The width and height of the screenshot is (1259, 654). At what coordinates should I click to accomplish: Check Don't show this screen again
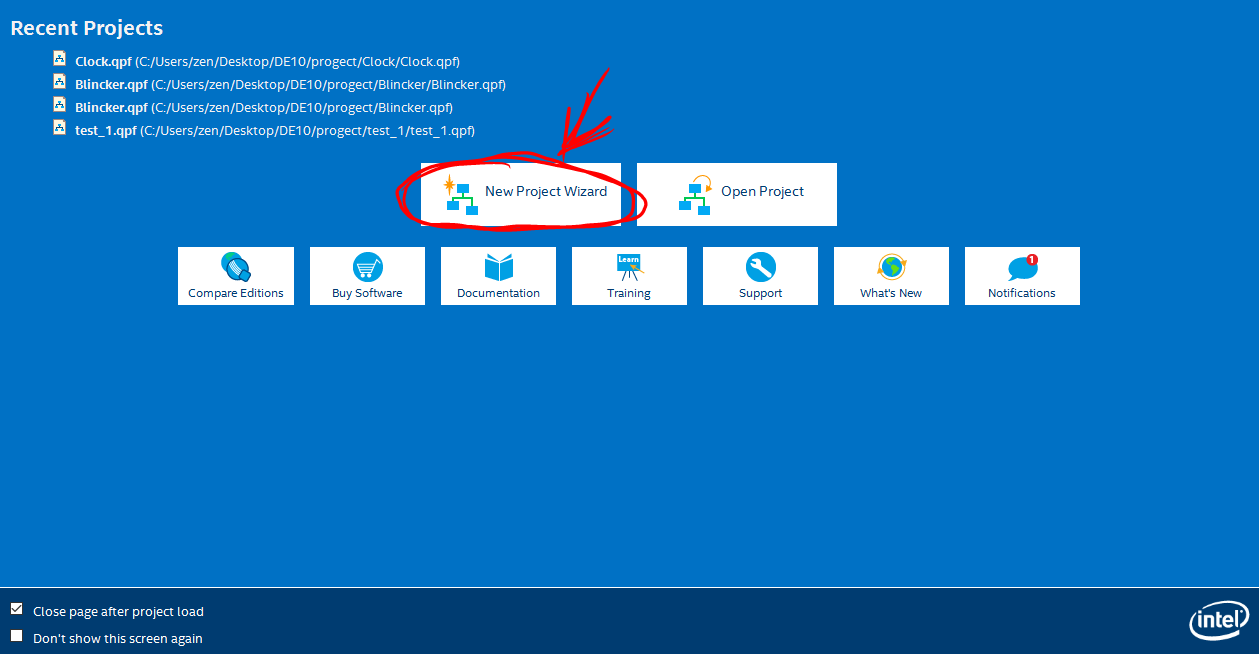point(17,636)
